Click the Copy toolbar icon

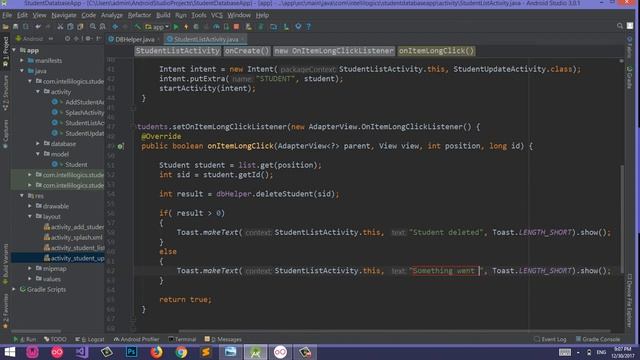tap(70, 27)
